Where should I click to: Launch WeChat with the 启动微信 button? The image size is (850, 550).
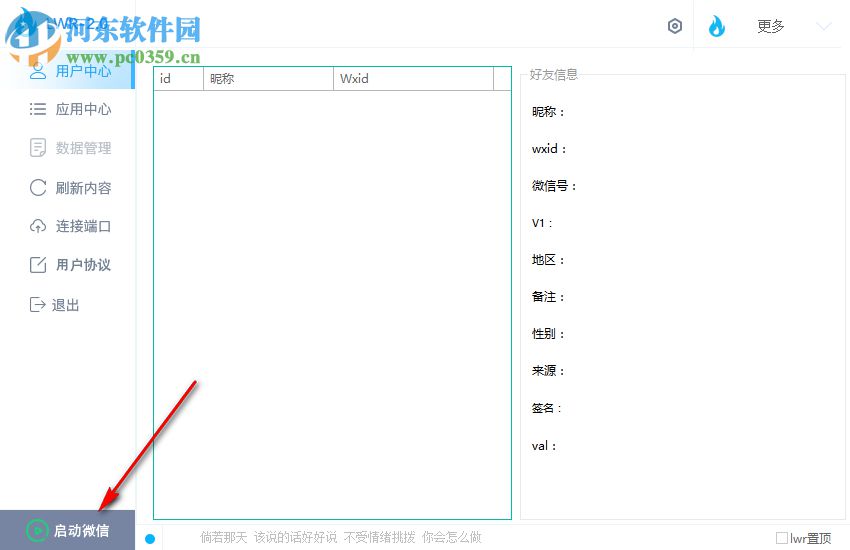tap(67, 530)
